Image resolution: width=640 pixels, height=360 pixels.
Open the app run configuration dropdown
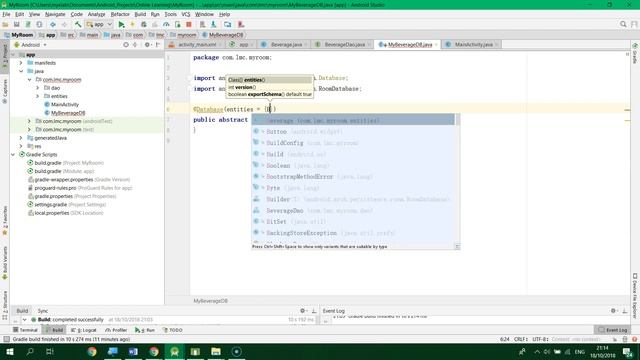(x=99, y=24)
